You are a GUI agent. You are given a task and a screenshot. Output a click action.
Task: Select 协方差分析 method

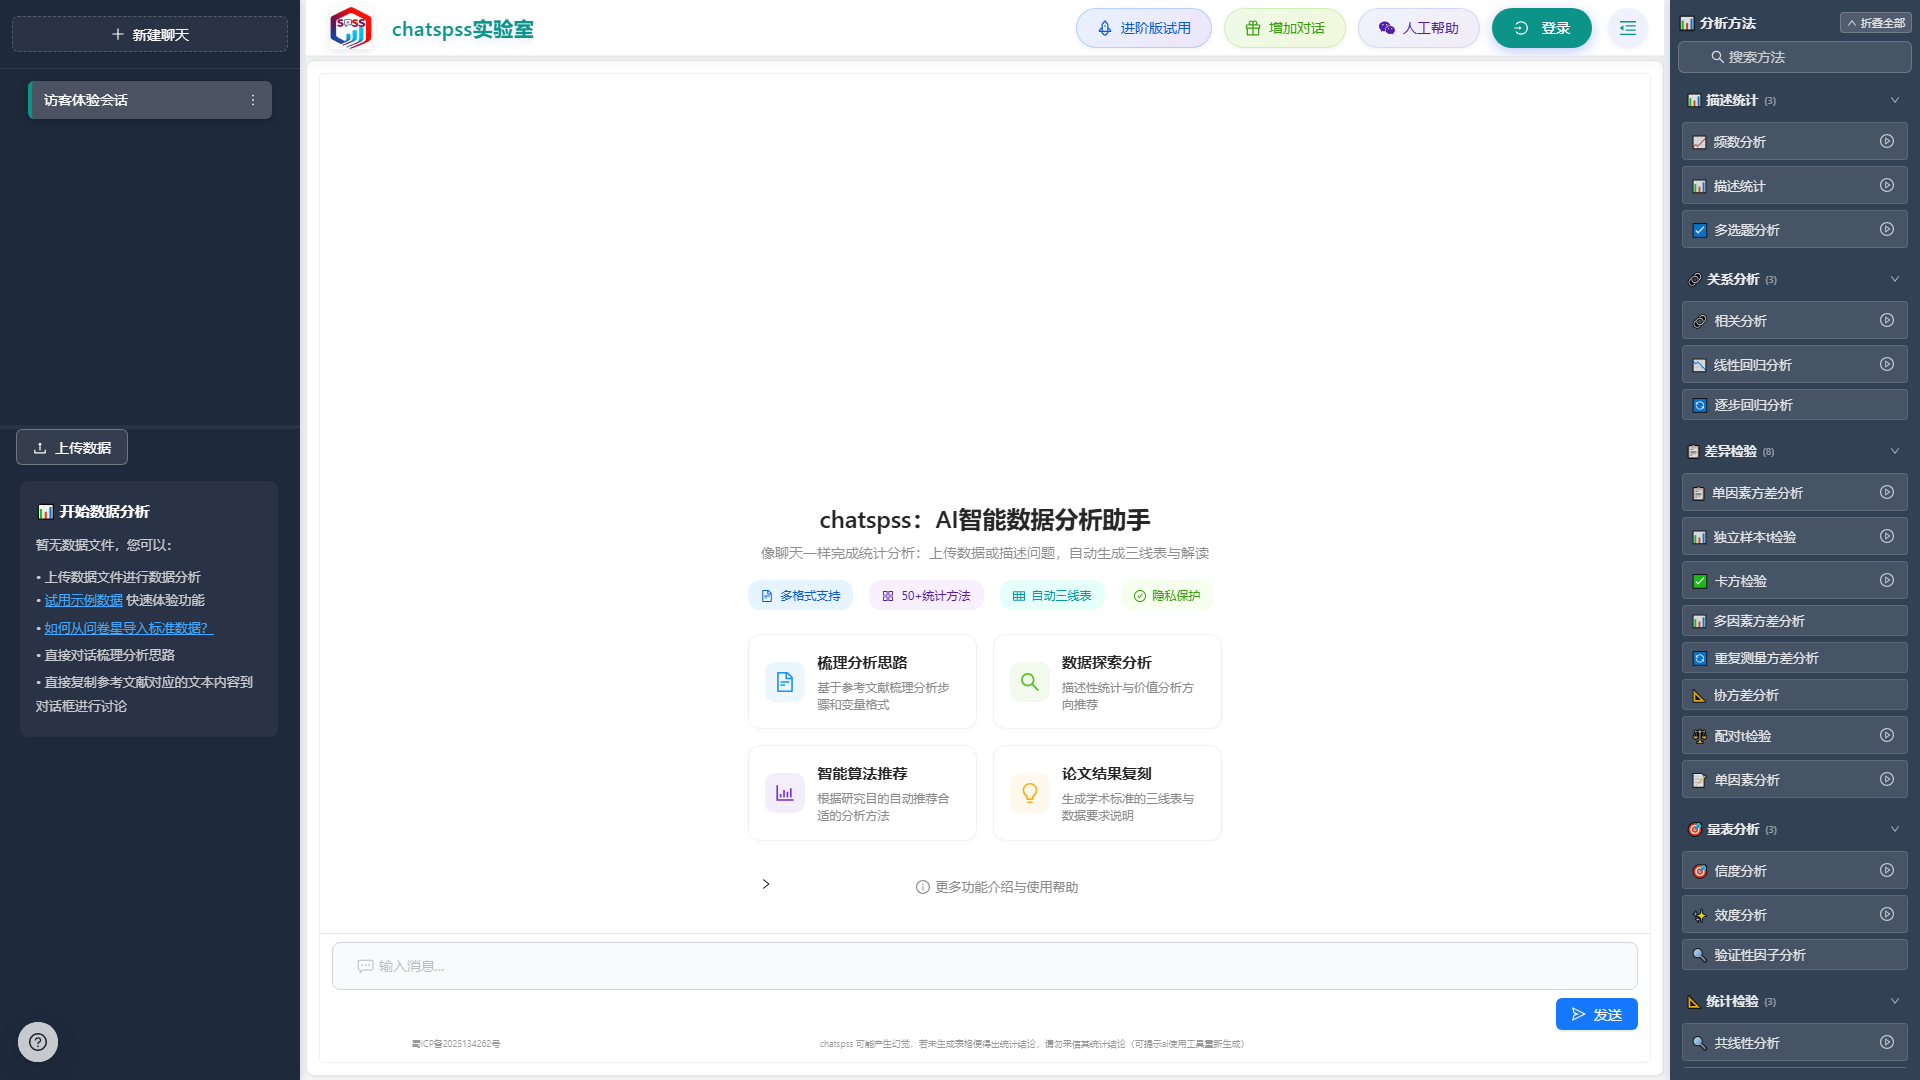point(1795,695)
